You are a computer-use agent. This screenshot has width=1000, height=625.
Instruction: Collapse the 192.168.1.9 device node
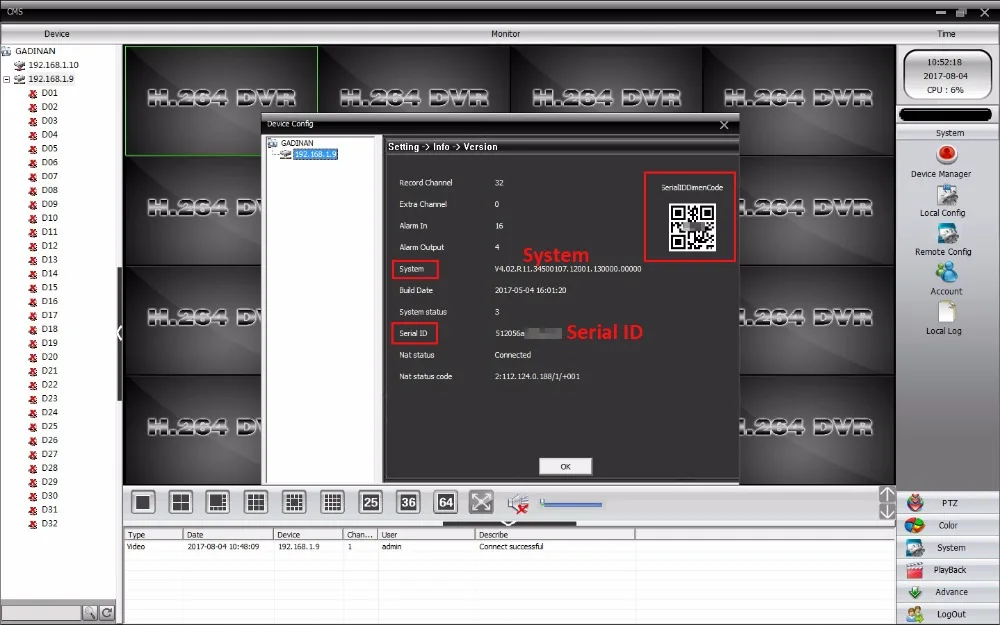[x=6, y=79]
